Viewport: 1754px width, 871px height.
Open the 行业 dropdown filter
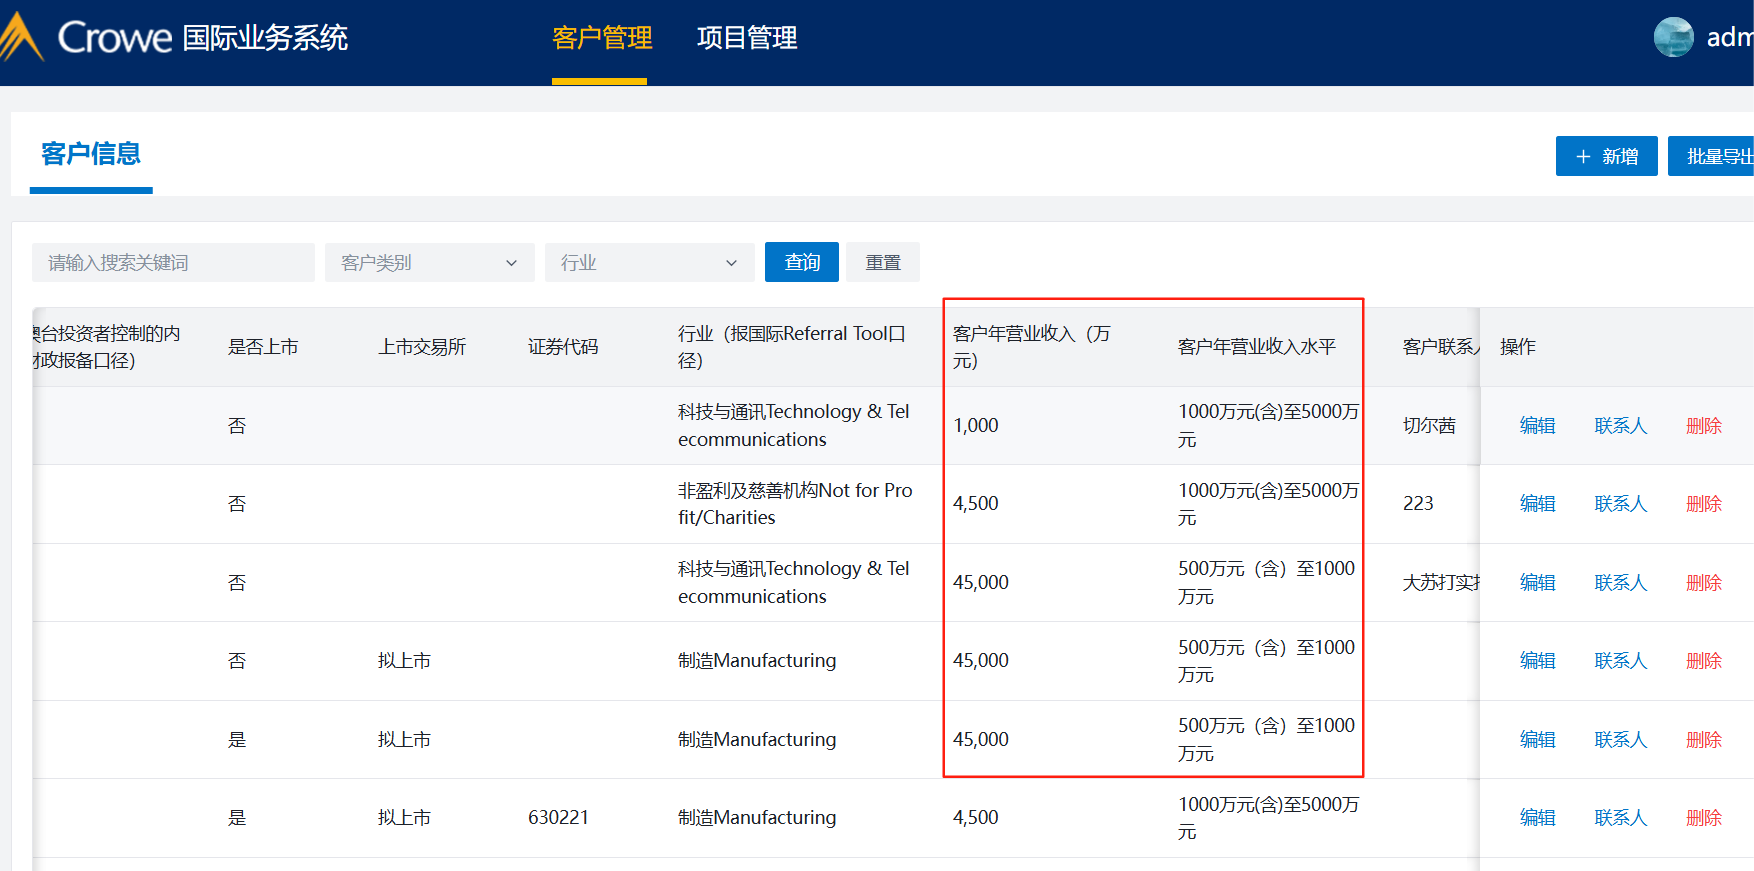tap(649, 263)
